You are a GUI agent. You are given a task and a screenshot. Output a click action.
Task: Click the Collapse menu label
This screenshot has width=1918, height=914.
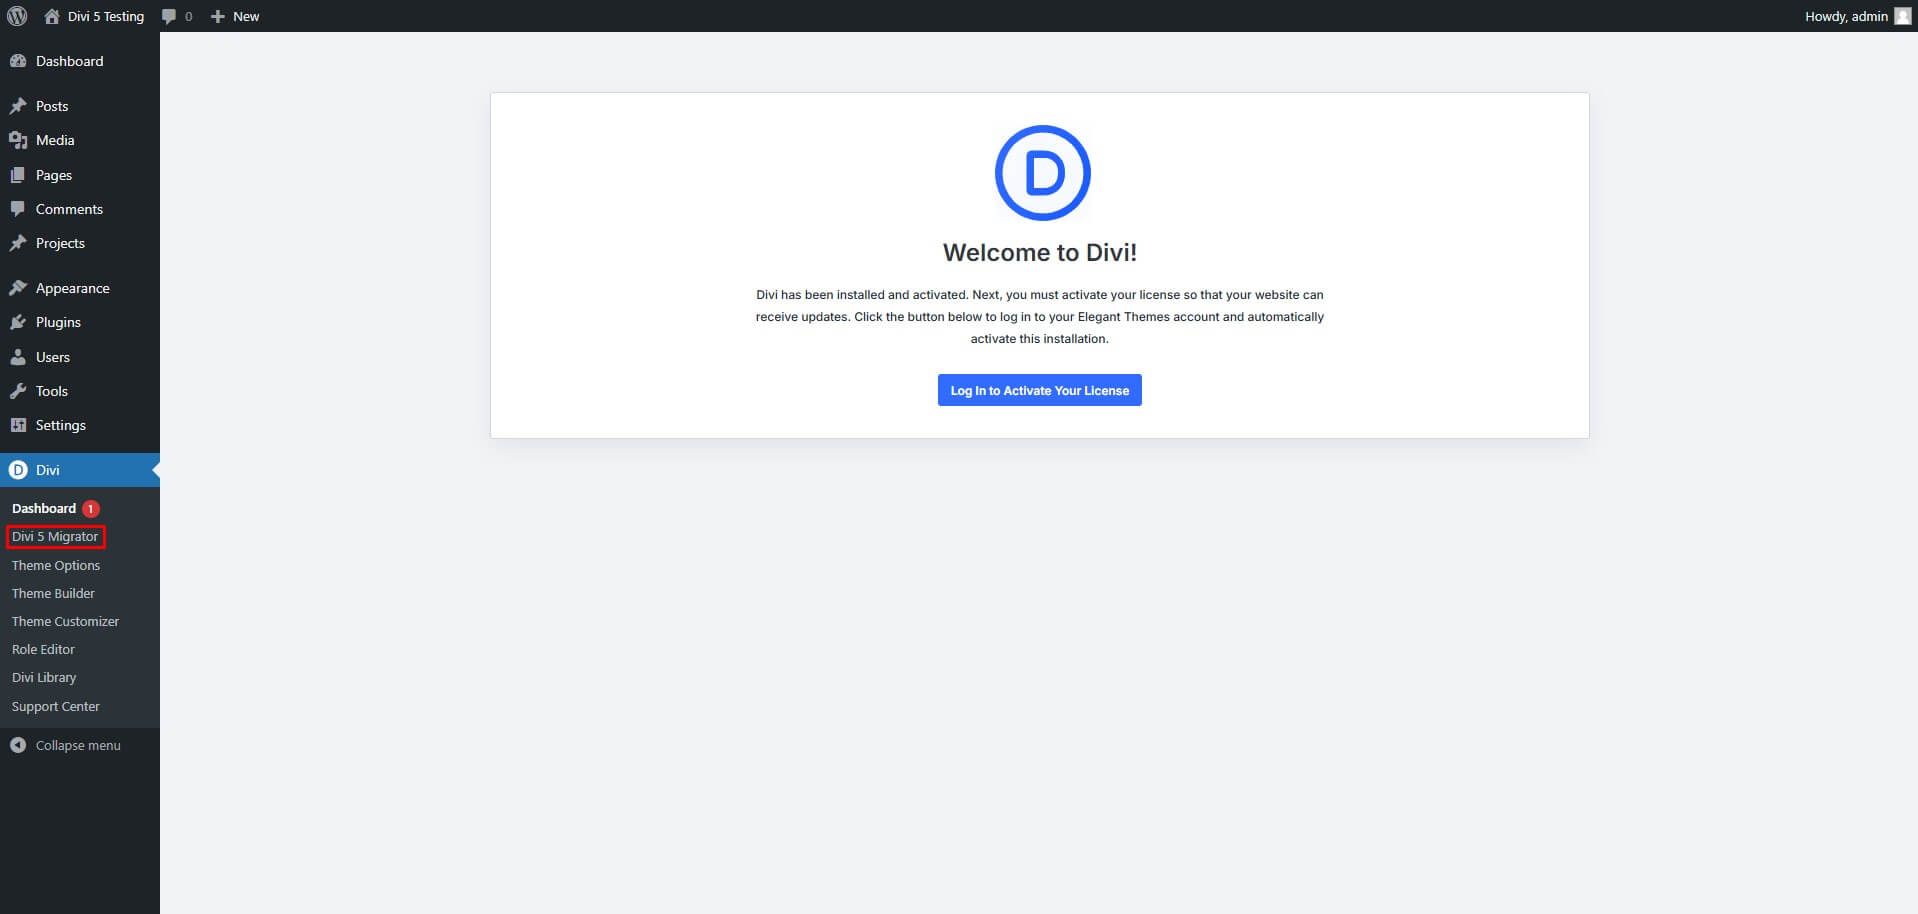pyautogui.click(x=78, y=745)
